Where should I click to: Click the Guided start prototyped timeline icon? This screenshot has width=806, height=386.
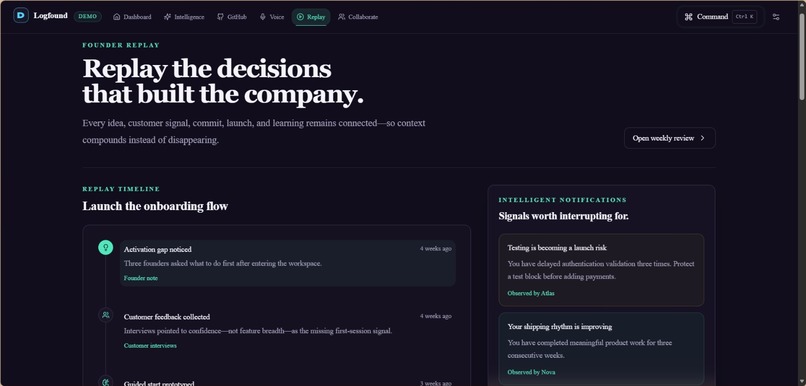coord(105,382)
